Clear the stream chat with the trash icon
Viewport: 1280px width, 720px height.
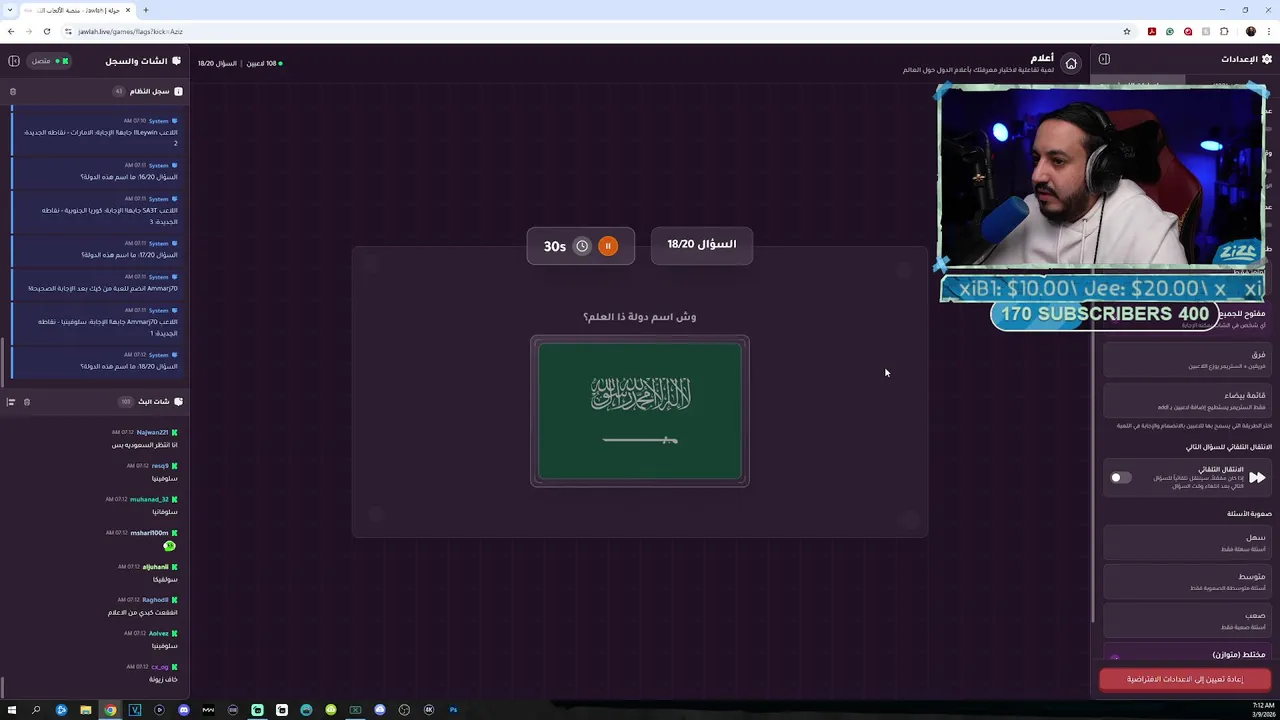(27, 402)
